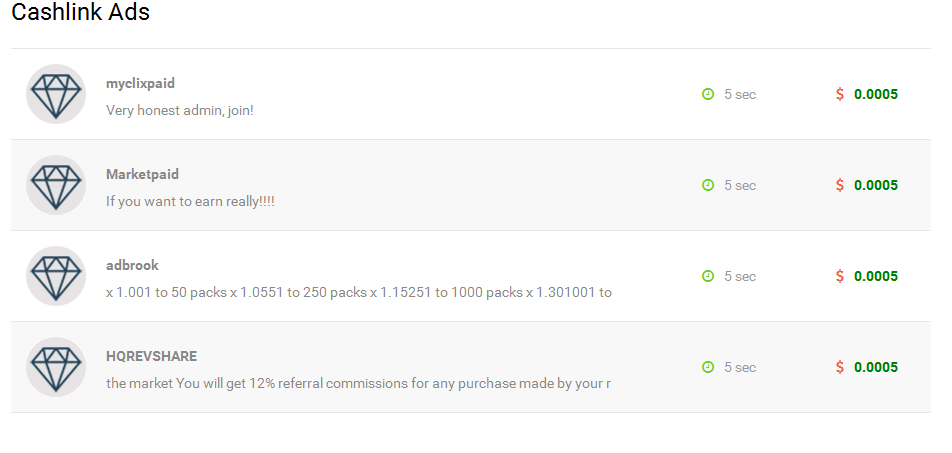Click the clock icon in Marketpaid row
The image size is (952, 453).
pos(708,185)
